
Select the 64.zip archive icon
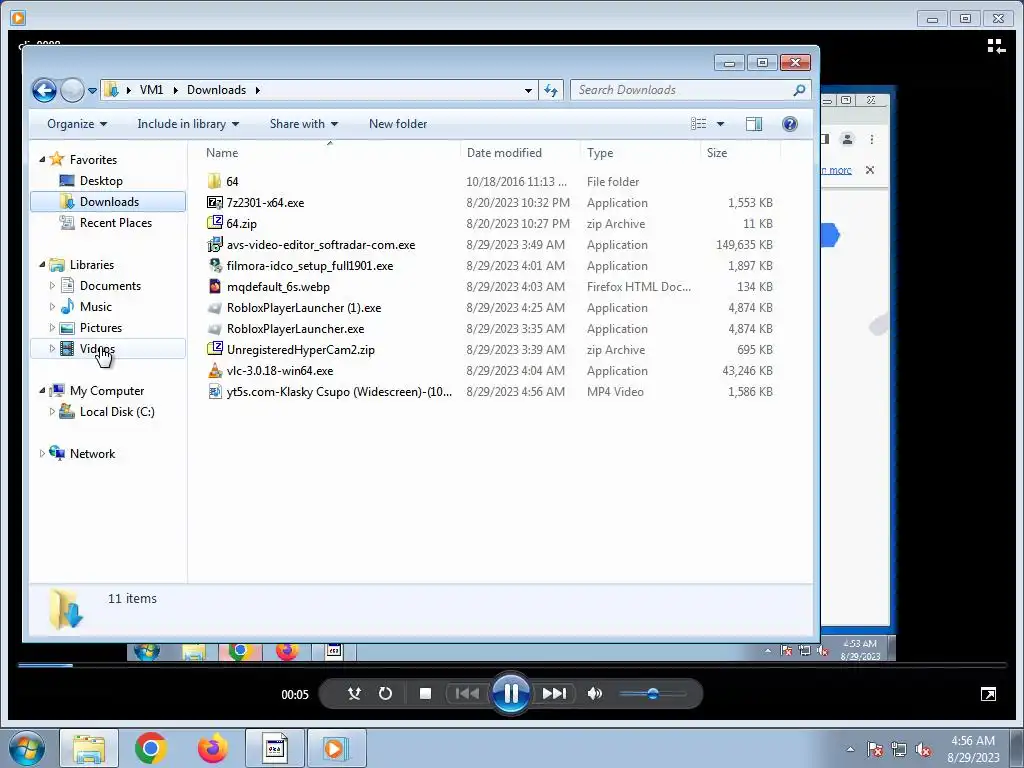point(214,223)
